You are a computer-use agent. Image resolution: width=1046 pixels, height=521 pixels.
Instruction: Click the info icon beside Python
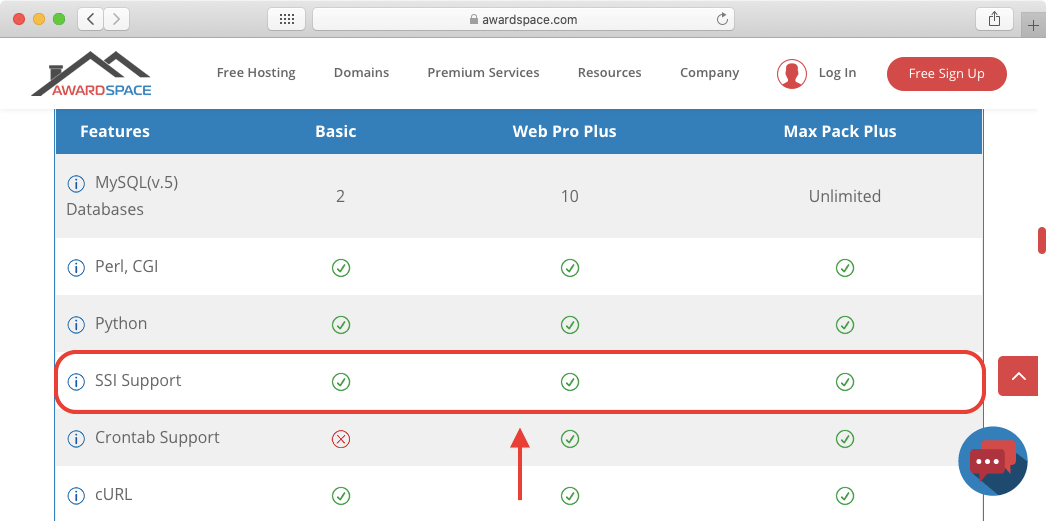pos(75,325)
